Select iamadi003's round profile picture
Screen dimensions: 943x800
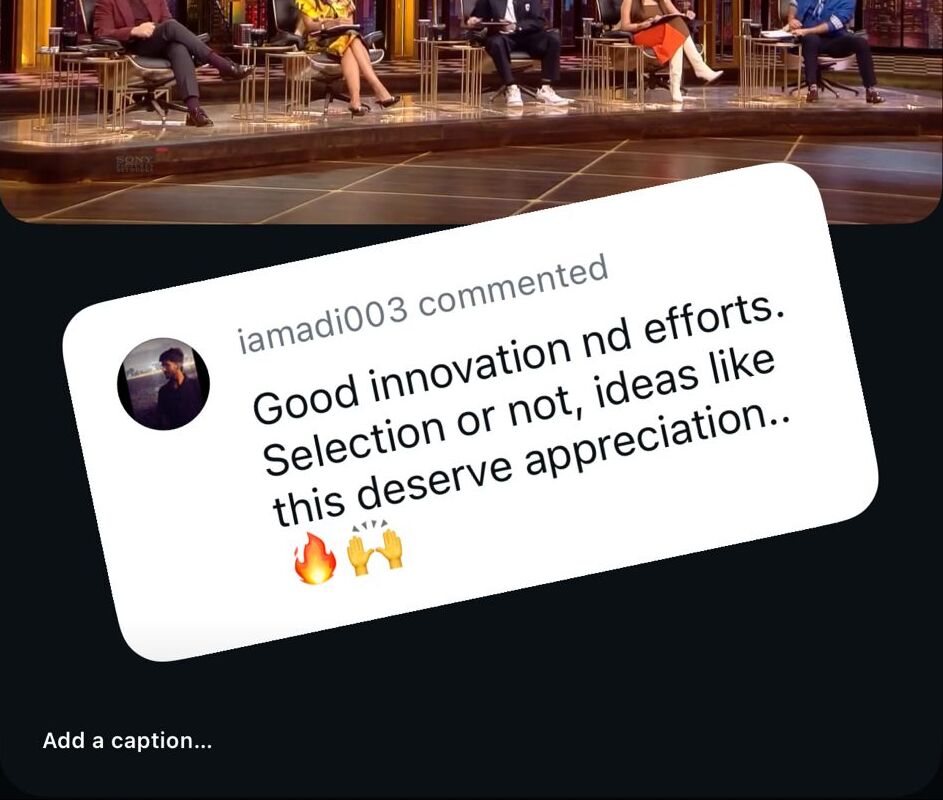[x=163, y=383]
